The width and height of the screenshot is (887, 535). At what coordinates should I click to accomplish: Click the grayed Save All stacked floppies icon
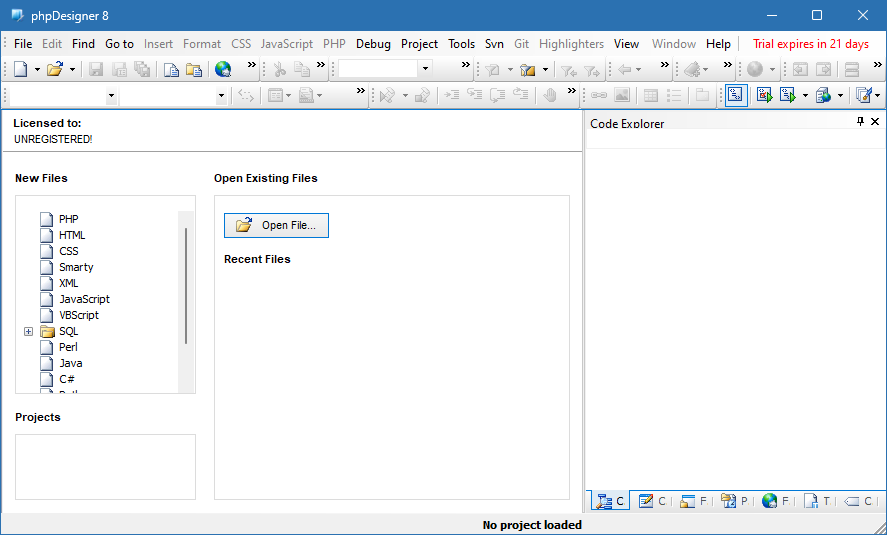point(142,69)
